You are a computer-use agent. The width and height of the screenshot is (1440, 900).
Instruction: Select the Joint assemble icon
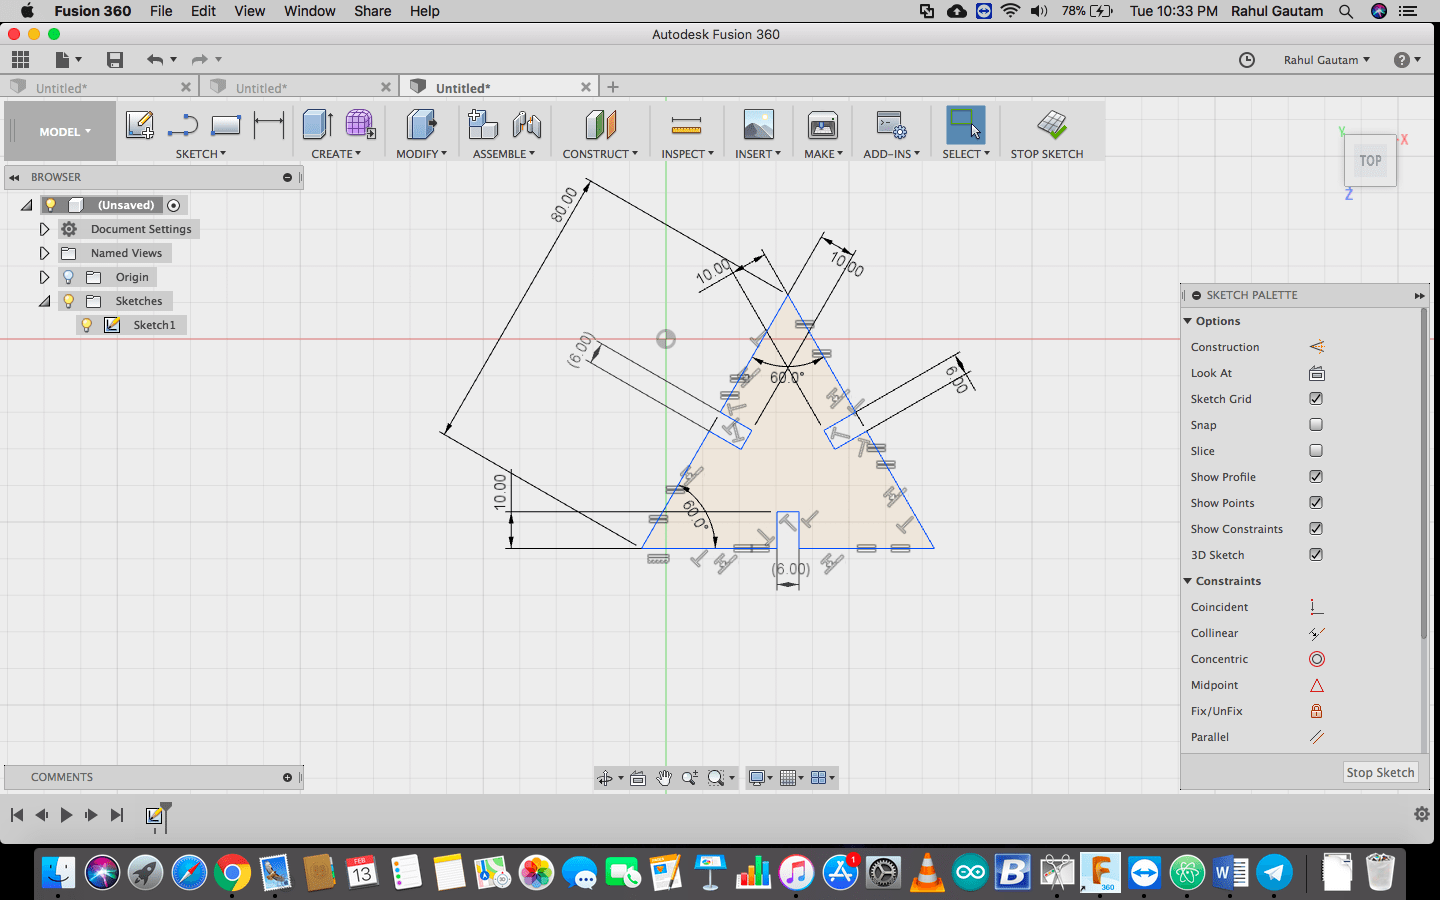526,125
